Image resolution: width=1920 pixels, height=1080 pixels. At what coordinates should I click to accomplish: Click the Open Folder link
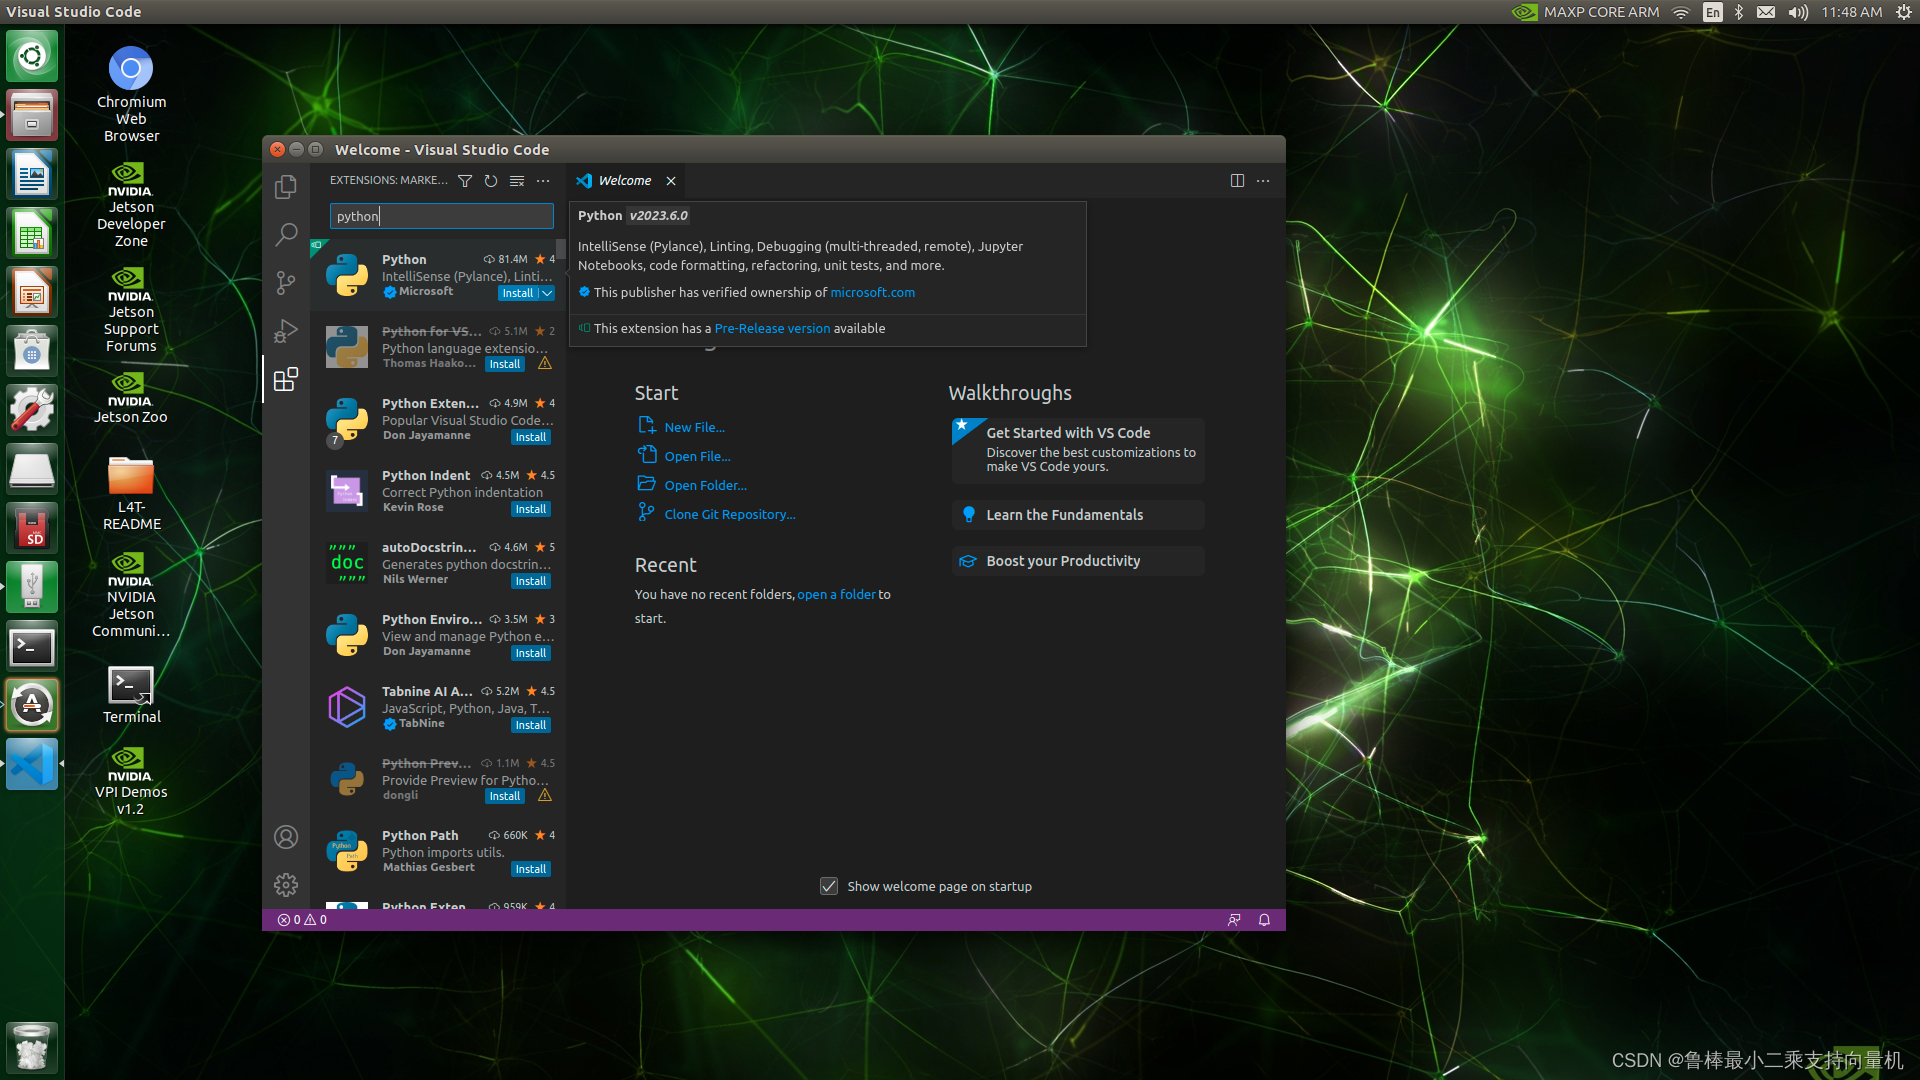705,485
